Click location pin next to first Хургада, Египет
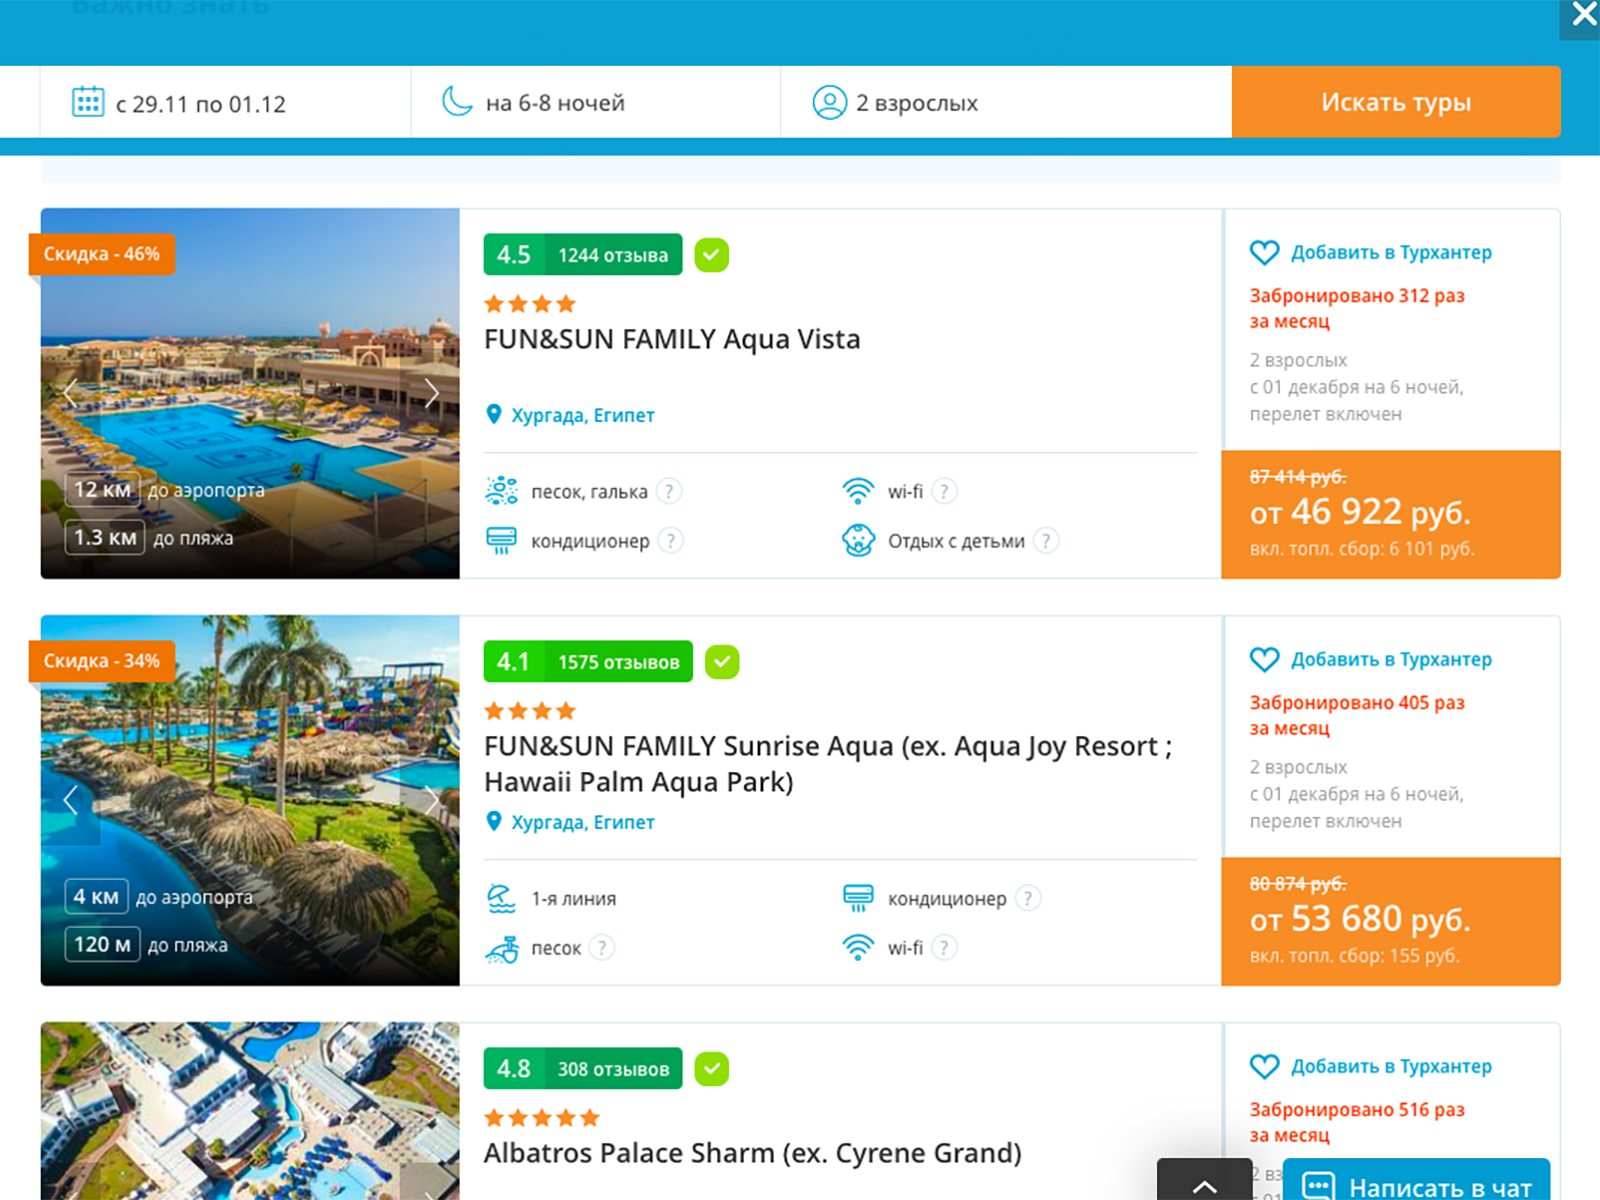The image size is (1600, 1200). (x=493, y=415)
